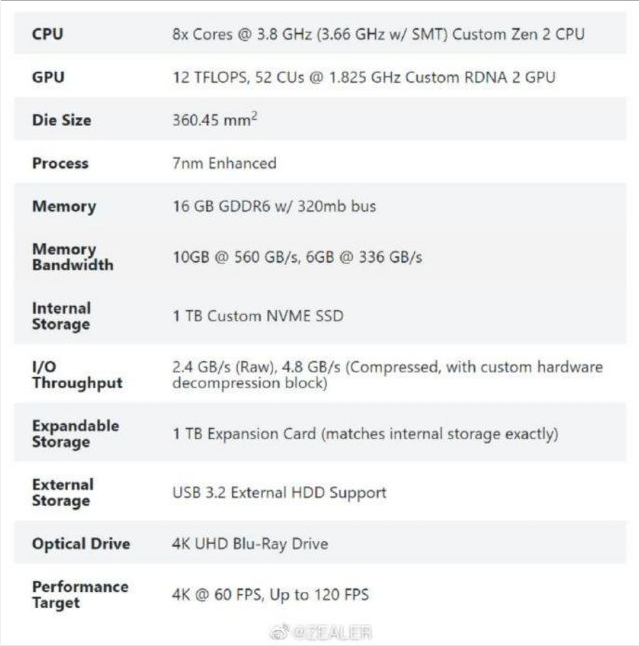This screenshot has width=639, height=646.
Task: Click the 1 TB Expansion Card value
Action: click(365, 434)
